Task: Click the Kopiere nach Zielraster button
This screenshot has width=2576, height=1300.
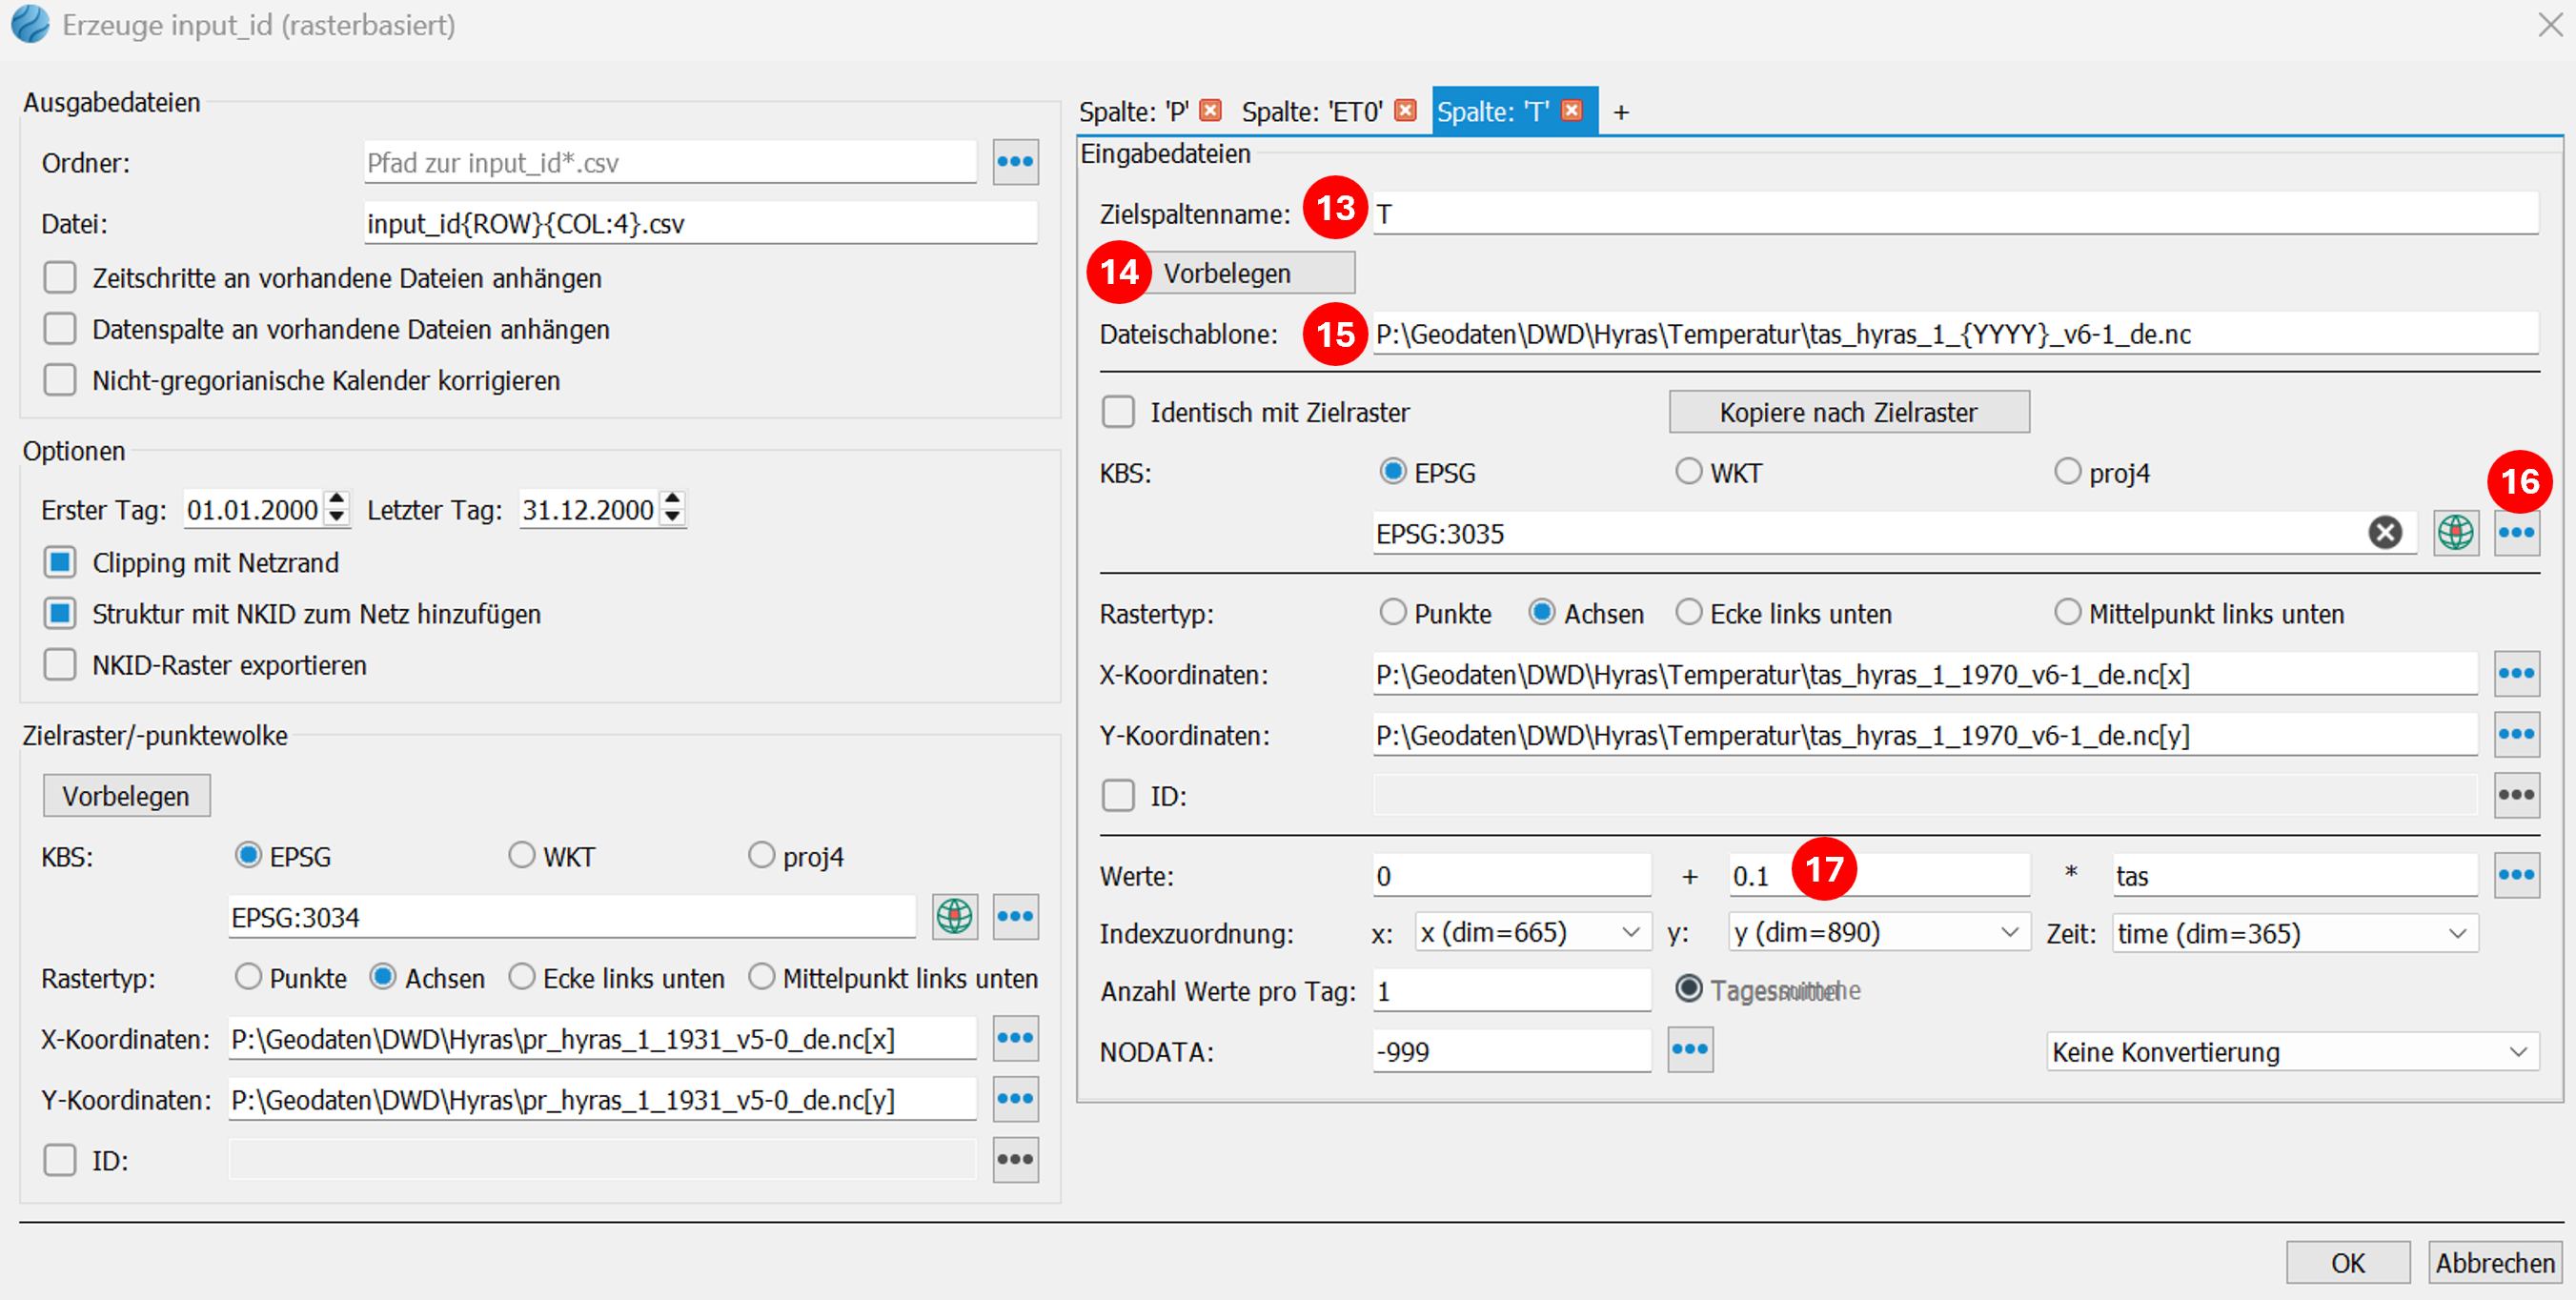Action: coord(1848,412)
